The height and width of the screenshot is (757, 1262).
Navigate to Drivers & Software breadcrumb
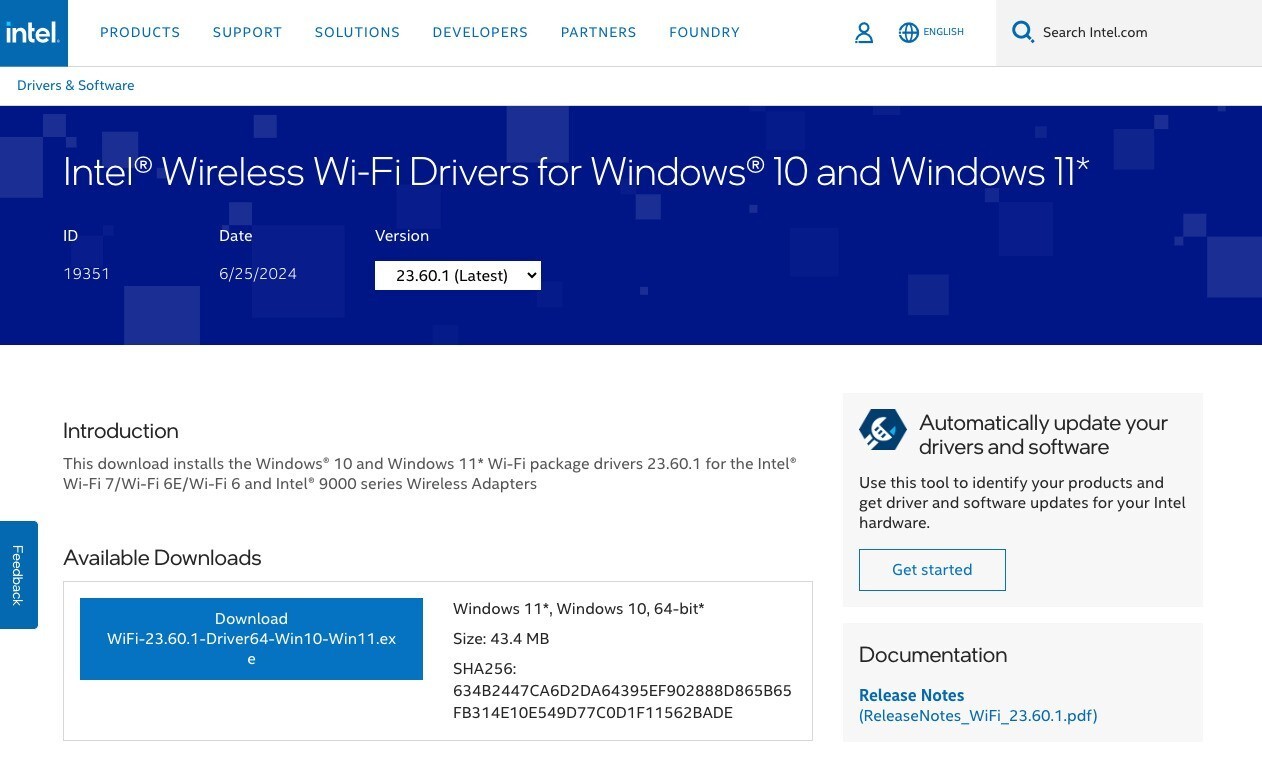[75, 85]
